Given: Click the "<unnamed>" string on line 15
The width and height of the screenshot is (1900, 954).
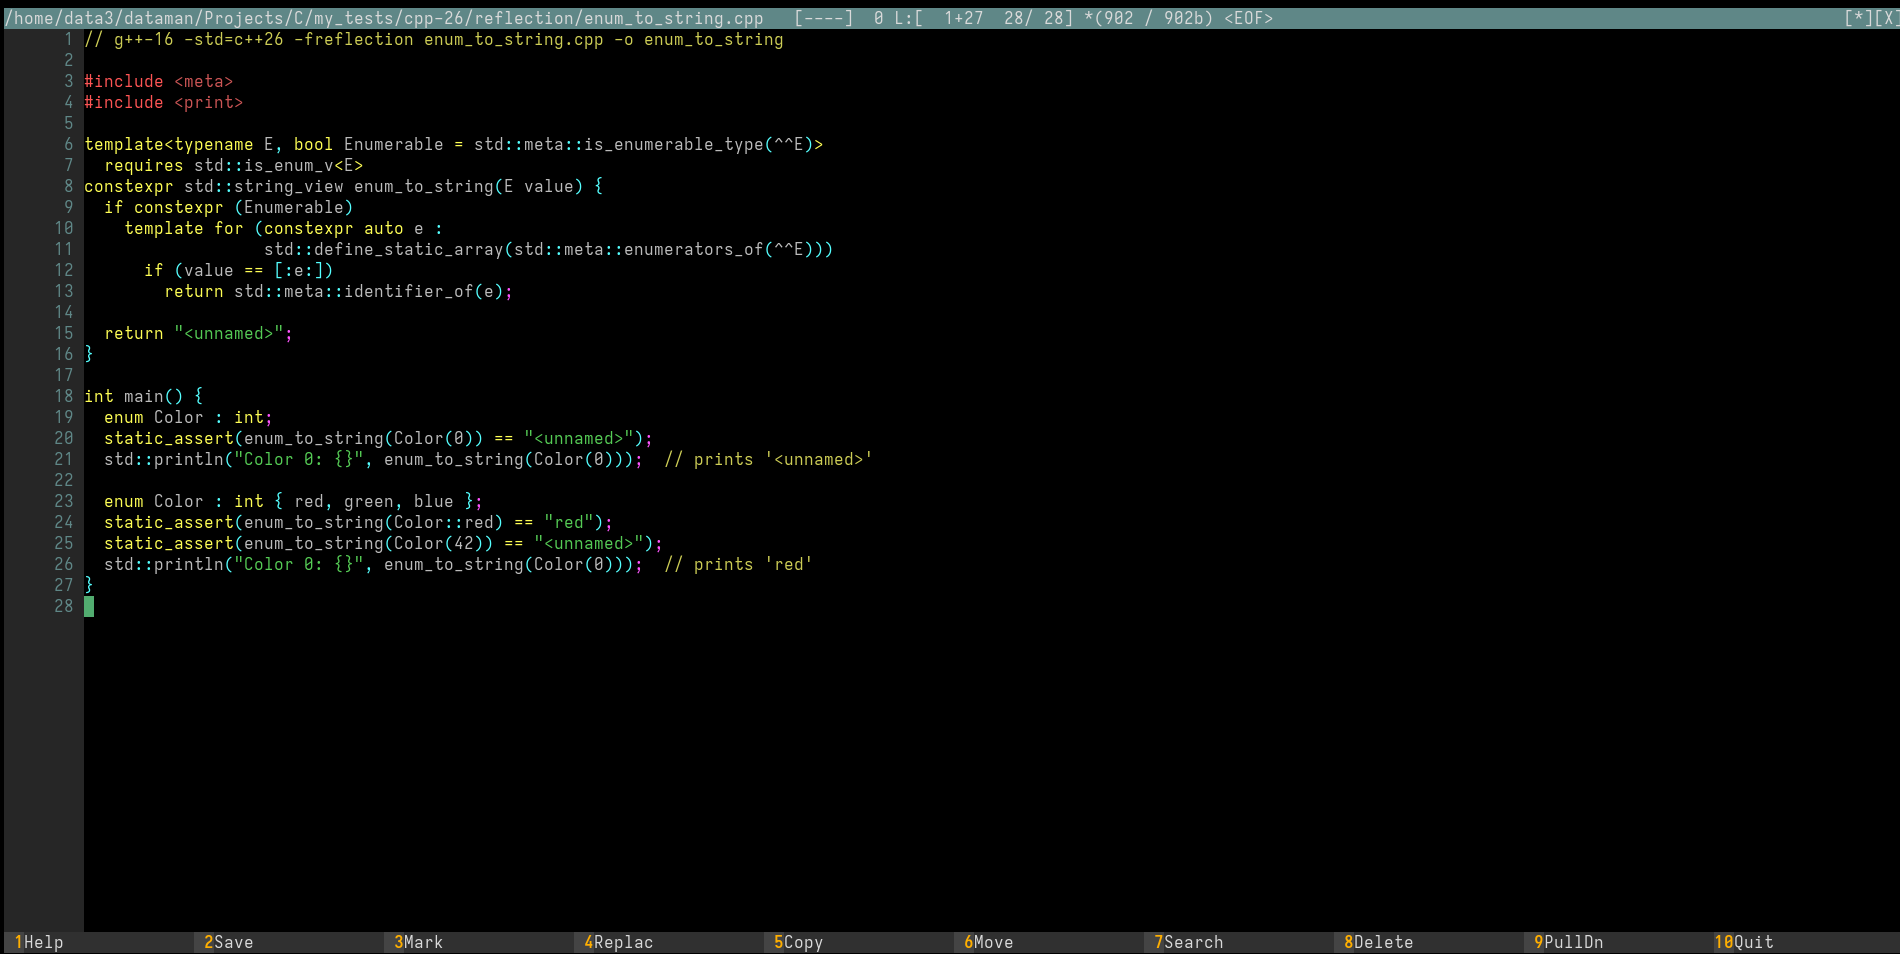Looking at the screenshot, I should point(229,333).
